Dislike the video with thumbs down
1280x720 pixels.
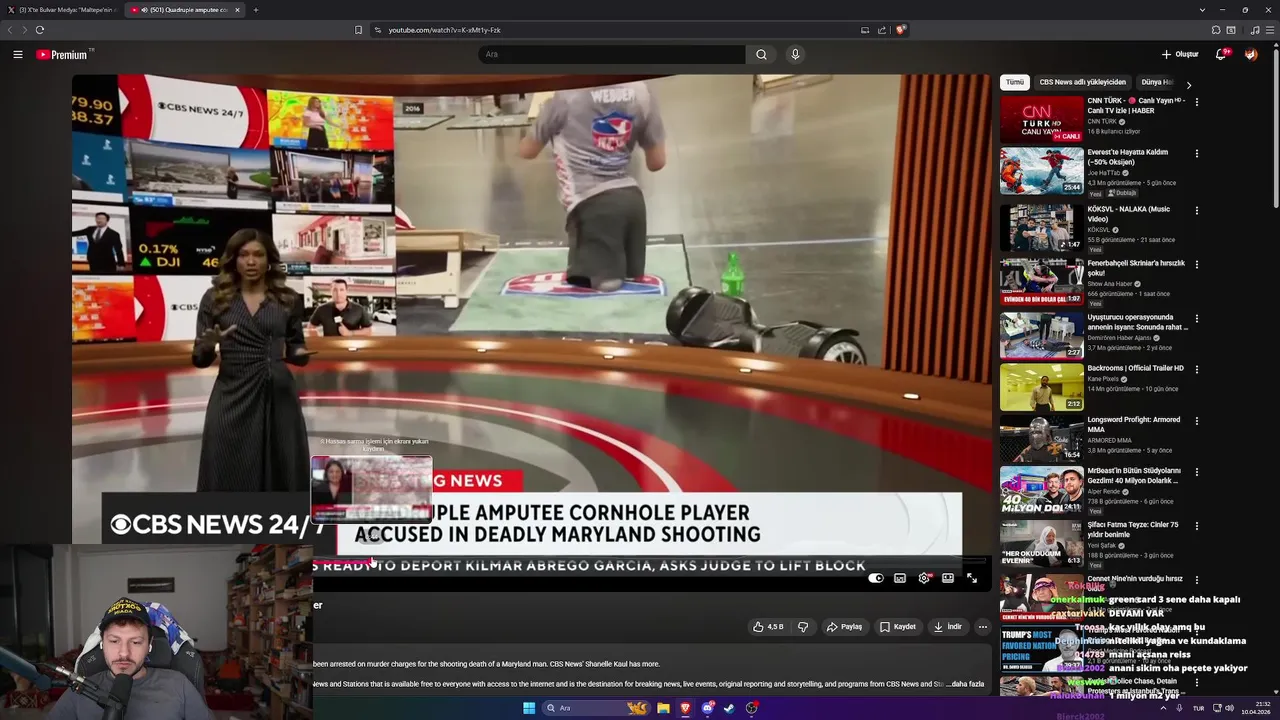[803, 627]
